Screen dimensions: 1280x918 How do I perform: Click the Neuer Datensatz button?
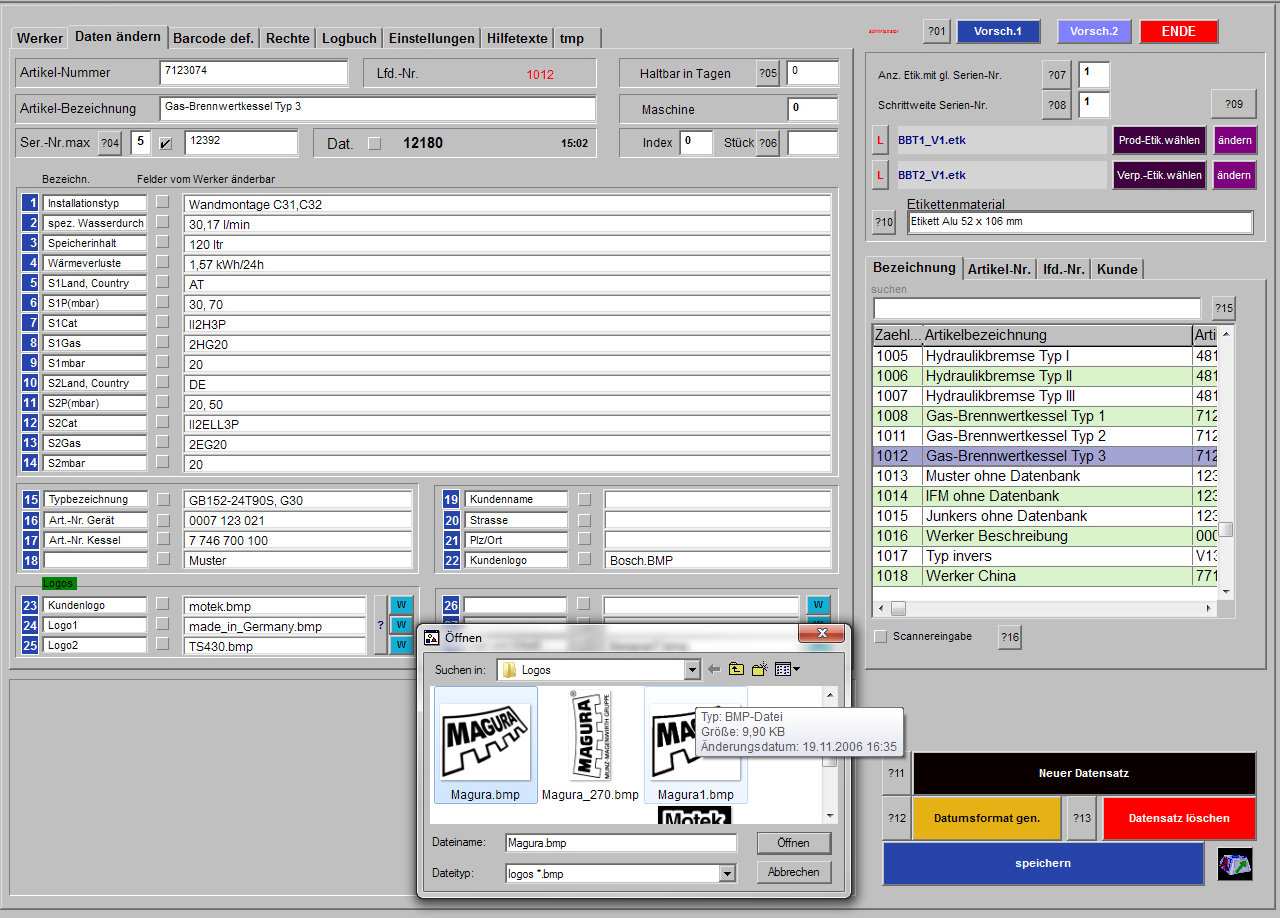1084,774
